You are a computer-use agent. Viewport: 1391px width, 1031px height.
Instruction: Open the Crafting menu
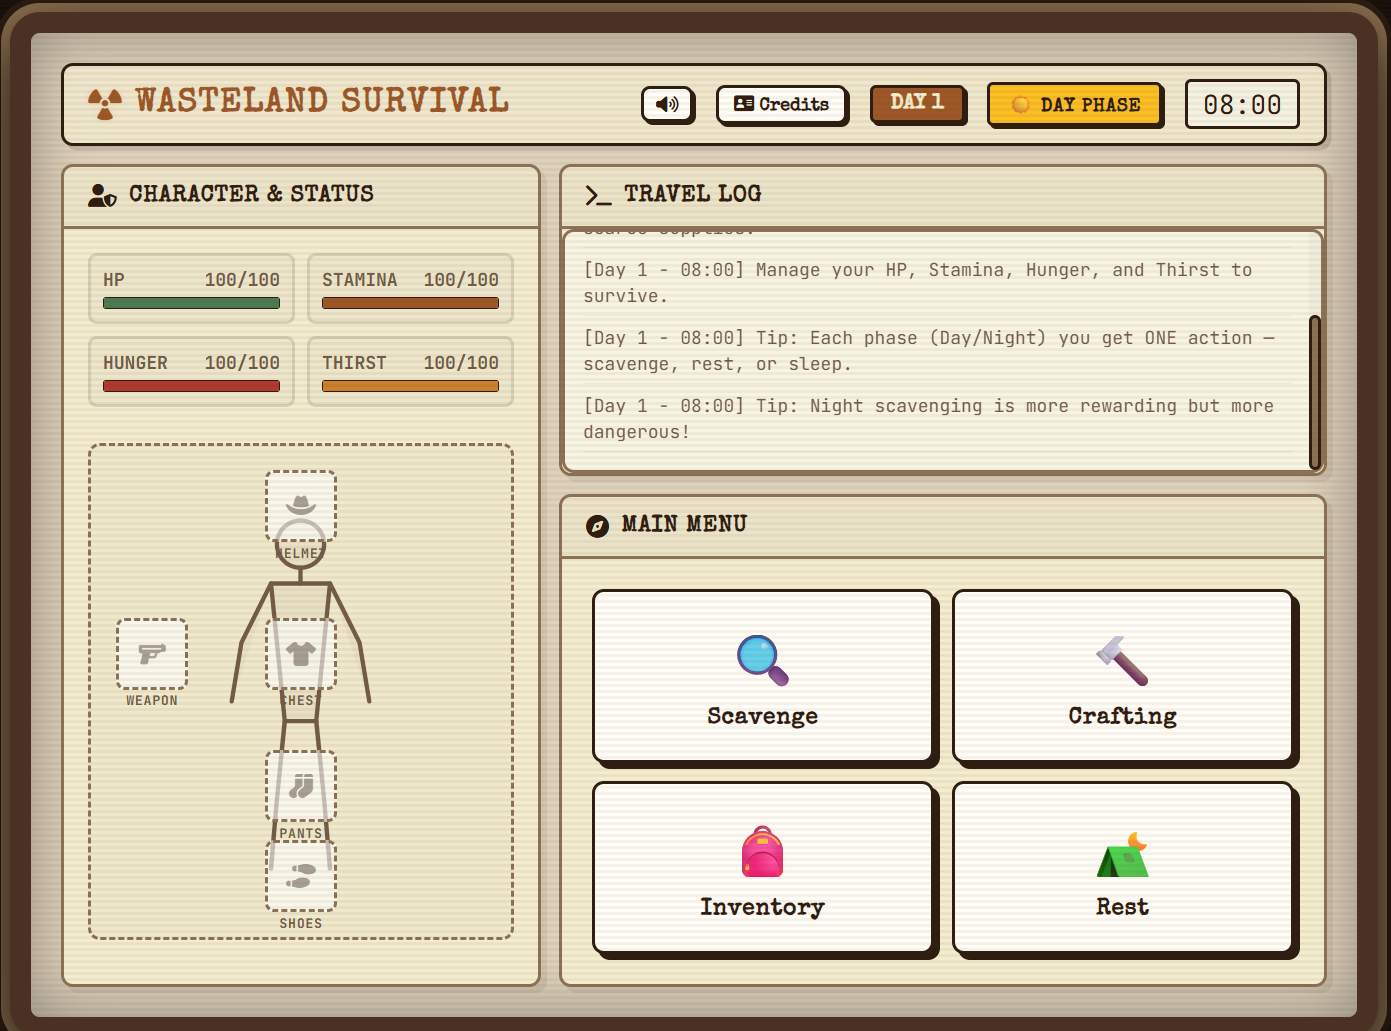pos(1123,676)
